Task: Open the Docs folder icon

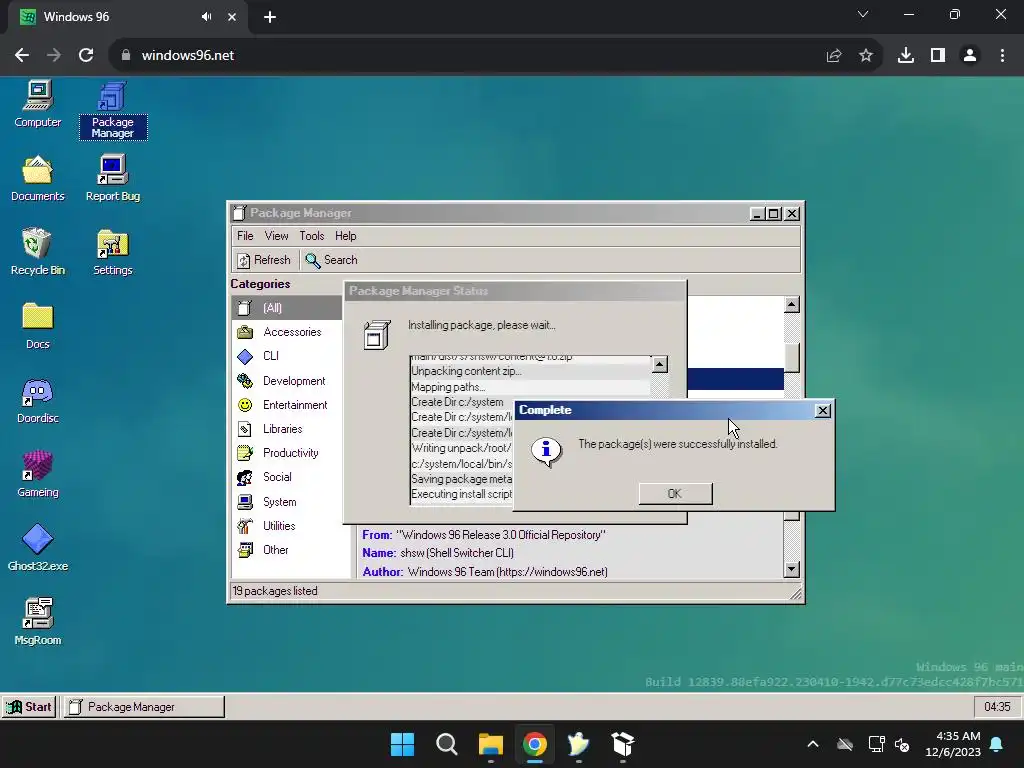Action: pyautogui.click(x=37, y=326)
